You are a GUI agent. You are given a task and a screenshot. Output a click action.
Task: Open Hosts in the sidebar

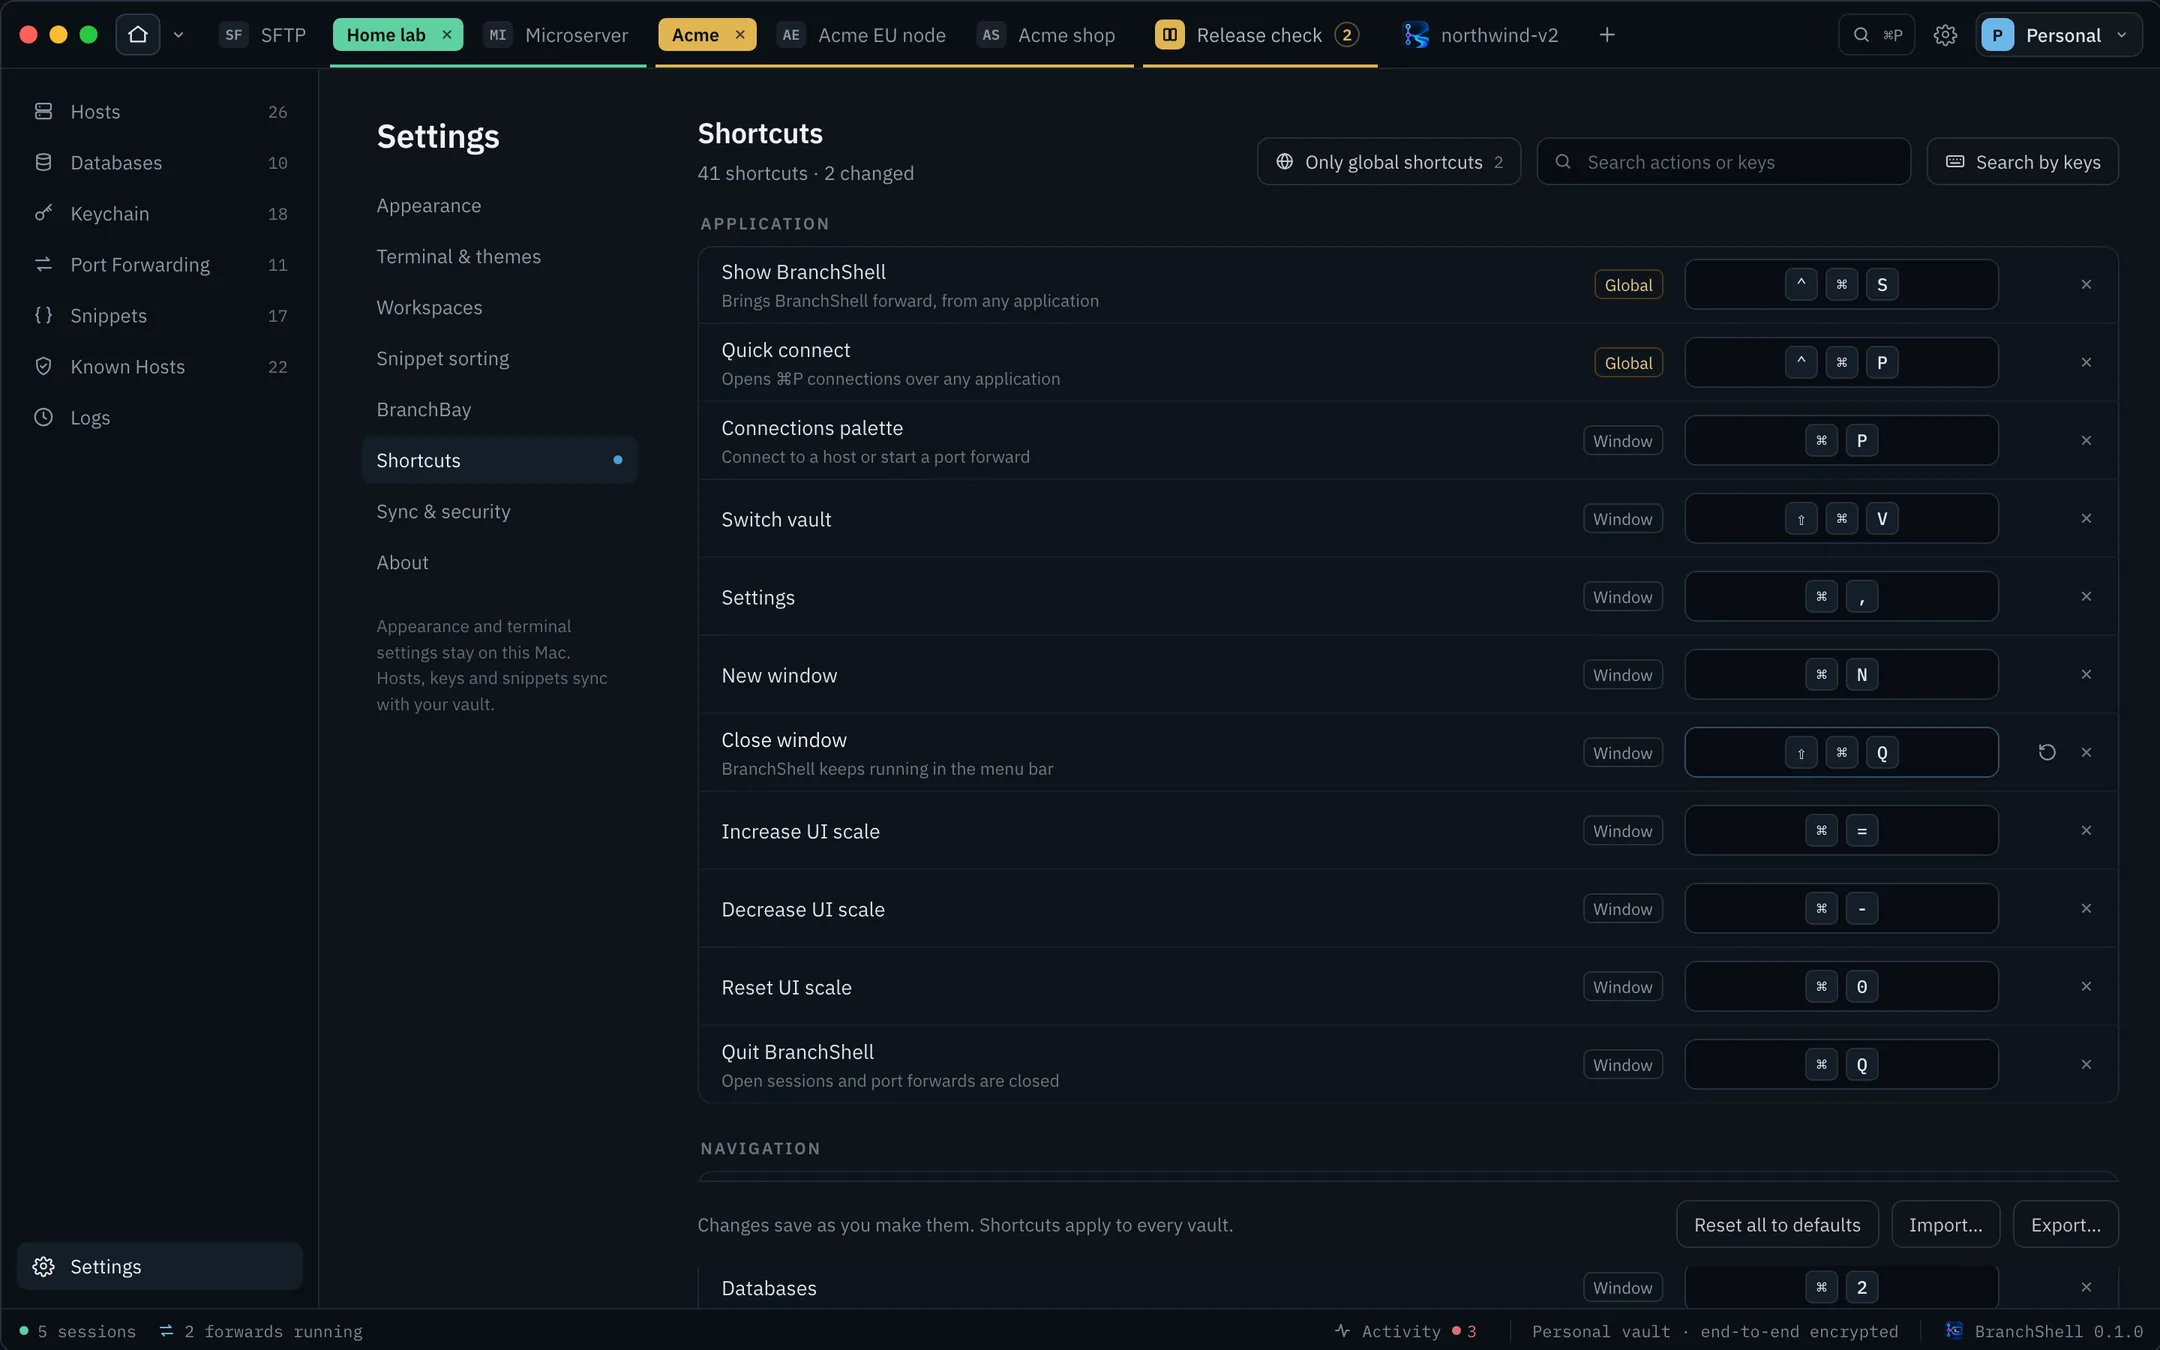click(160, 112)
